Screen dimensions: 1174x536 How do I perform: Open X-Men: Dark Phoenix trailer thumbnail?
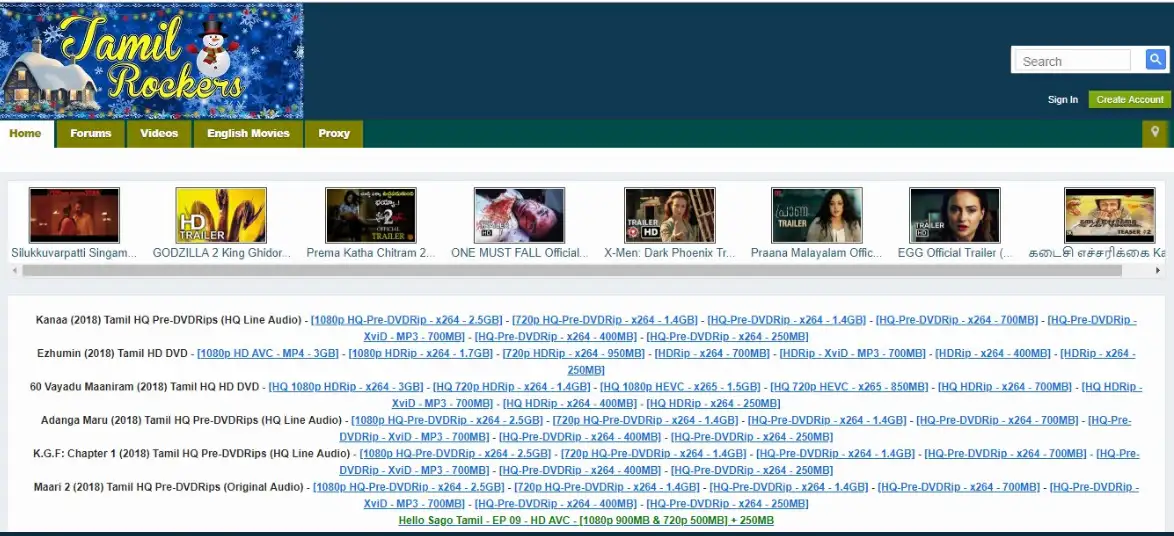pyautogui.click(x=669, y=215)
